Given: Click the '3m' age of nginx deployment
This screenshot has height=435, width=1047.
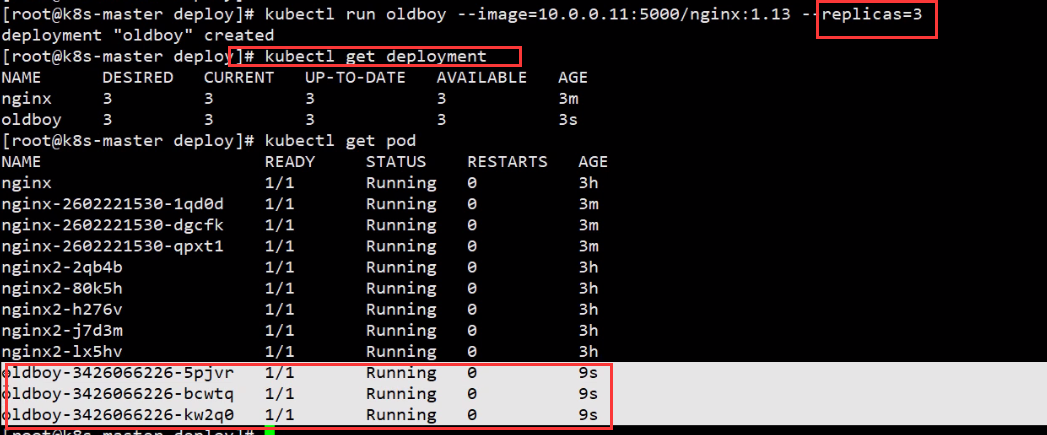Looking at the screenshot, I should point(568,100).
